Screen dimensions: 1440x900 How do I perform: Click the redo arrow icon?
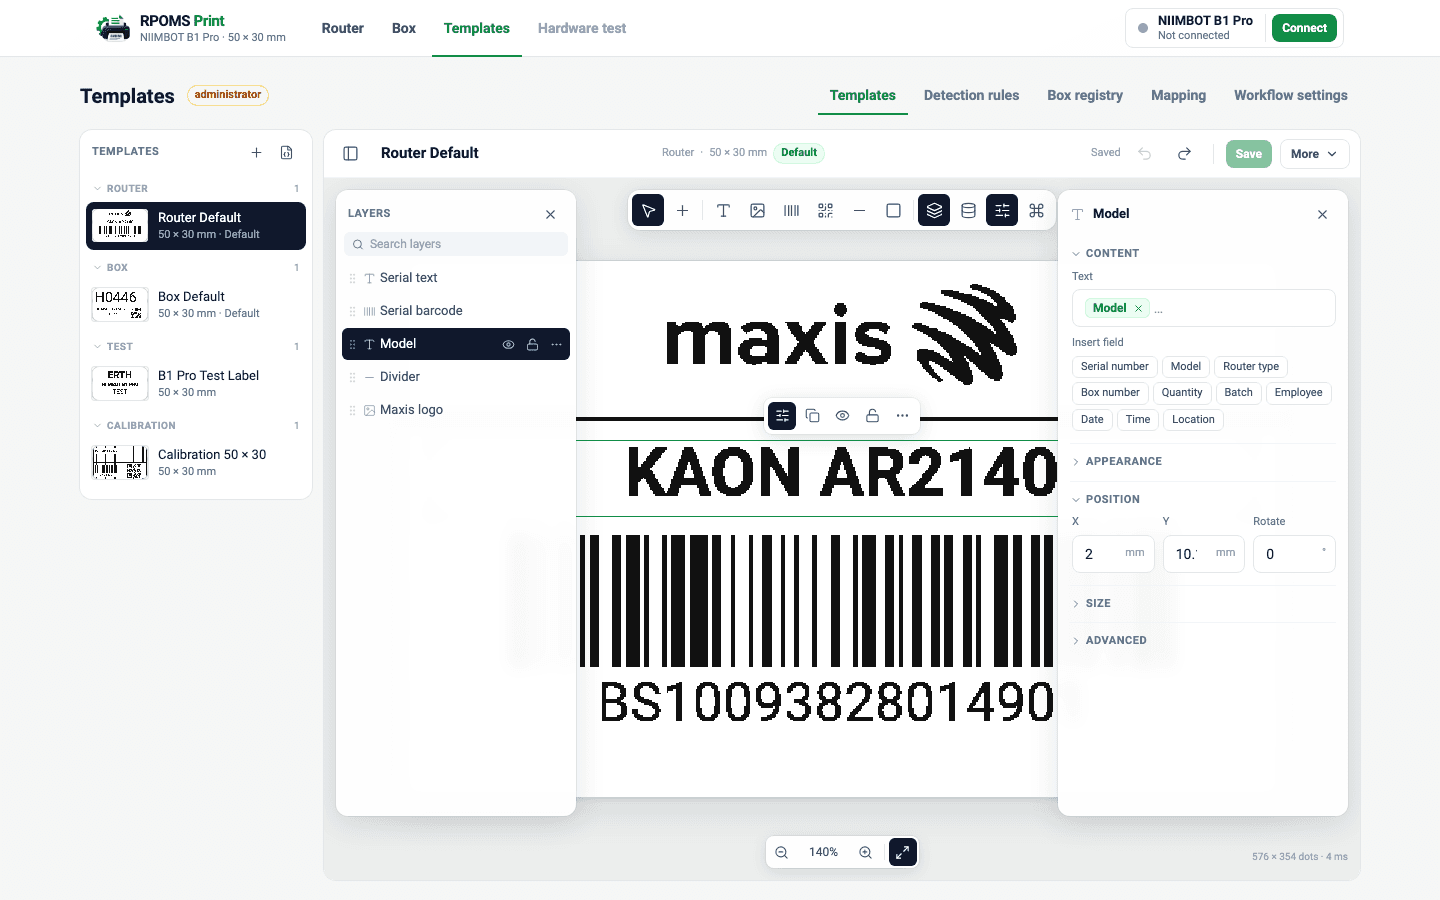click(1184, 153)
